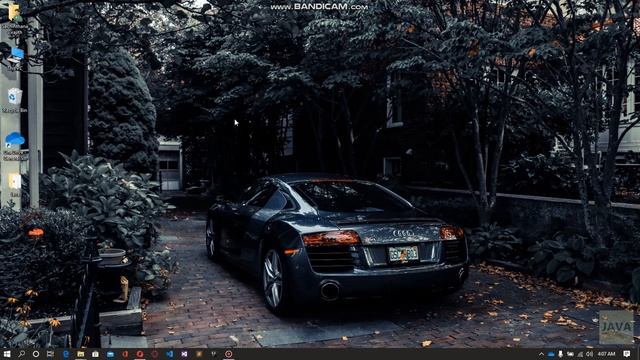Open Recycle Bin on desktop

pos(15,100)
